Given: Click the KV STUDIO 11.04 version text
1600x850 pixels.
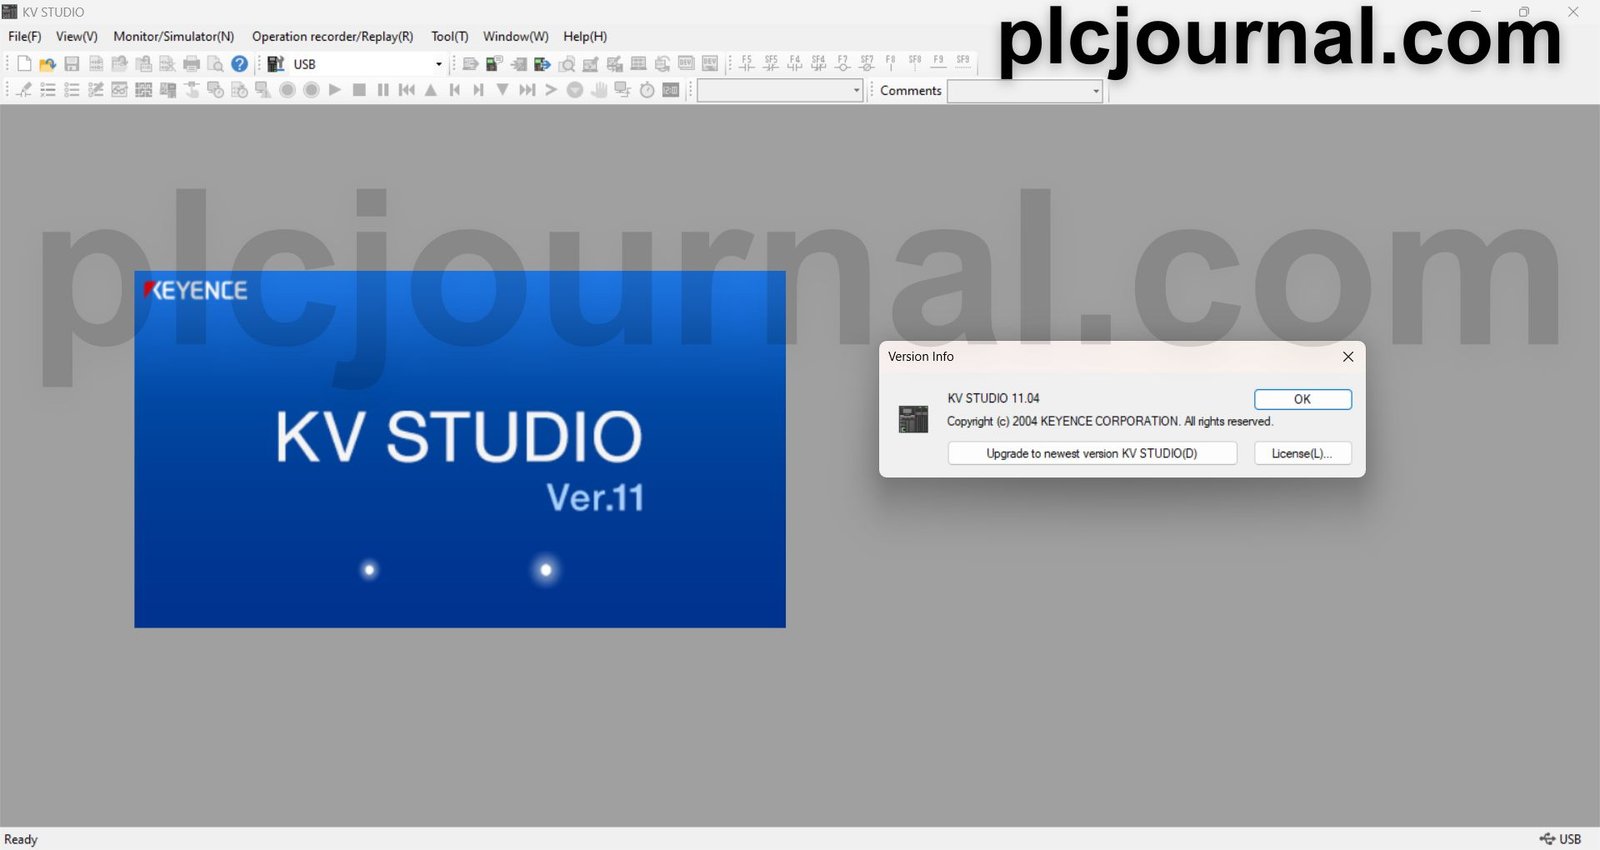Looking at the screenshot, I should 994,398.
